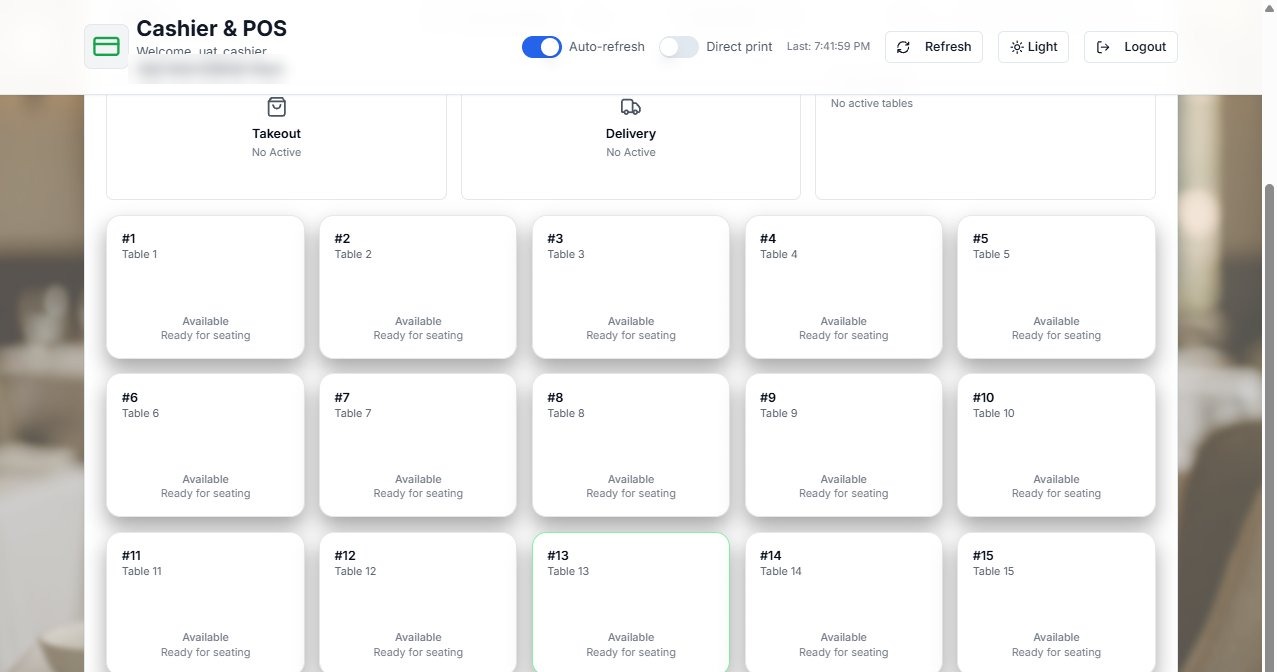Open table #7 card
Screen dimensions: 1277x672
click(418, 445)
